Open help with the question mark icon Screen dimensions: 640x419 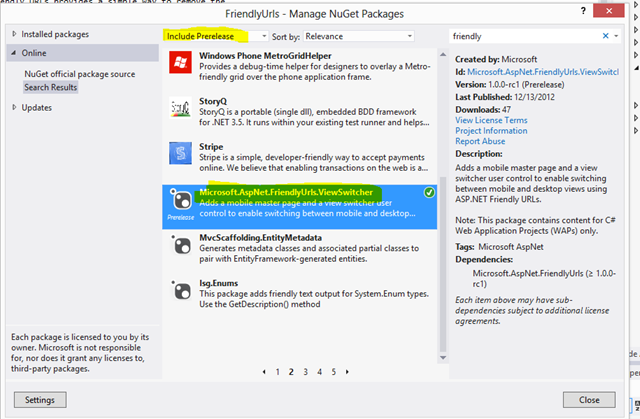(x=583, y=11)
